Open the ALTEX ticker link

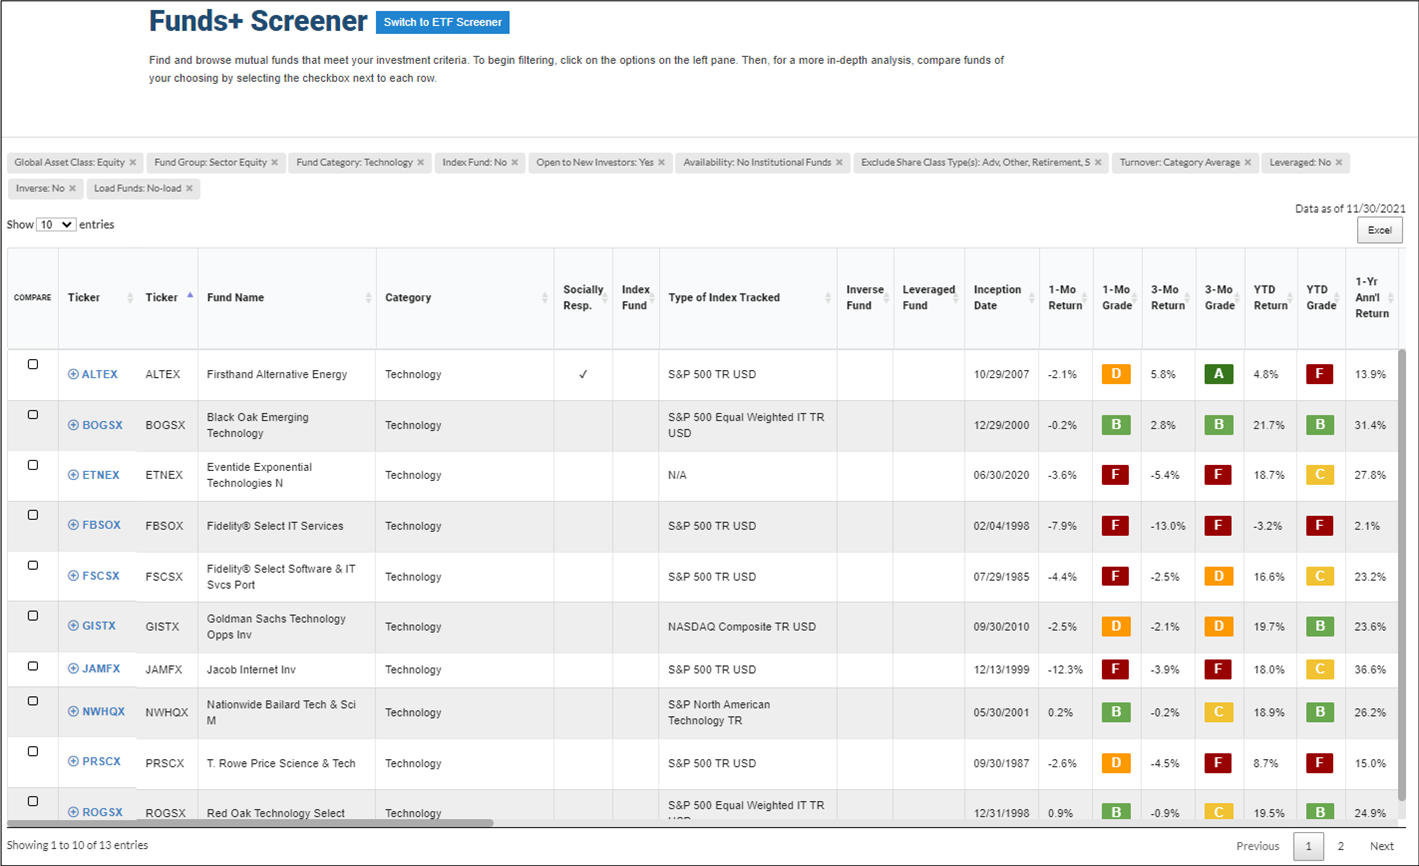(x=100, y=374)
